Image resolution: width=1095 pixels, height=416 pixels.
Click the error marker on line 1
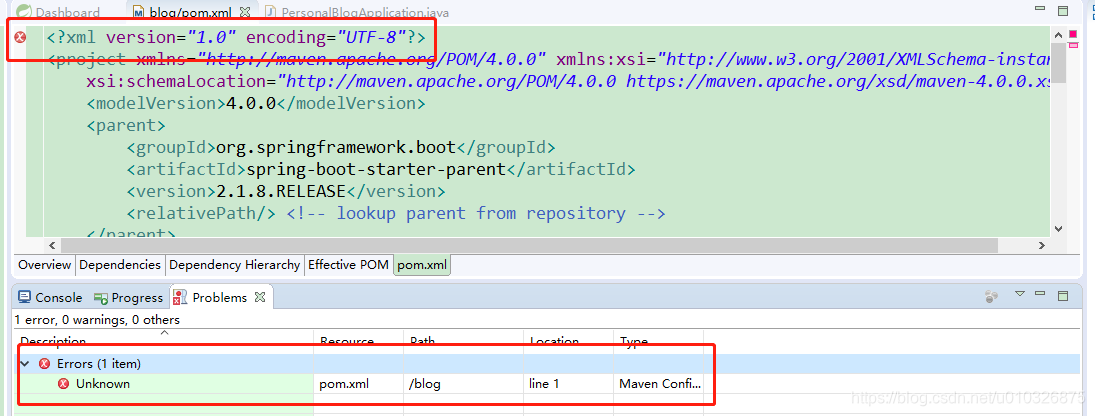coord(20,37)
